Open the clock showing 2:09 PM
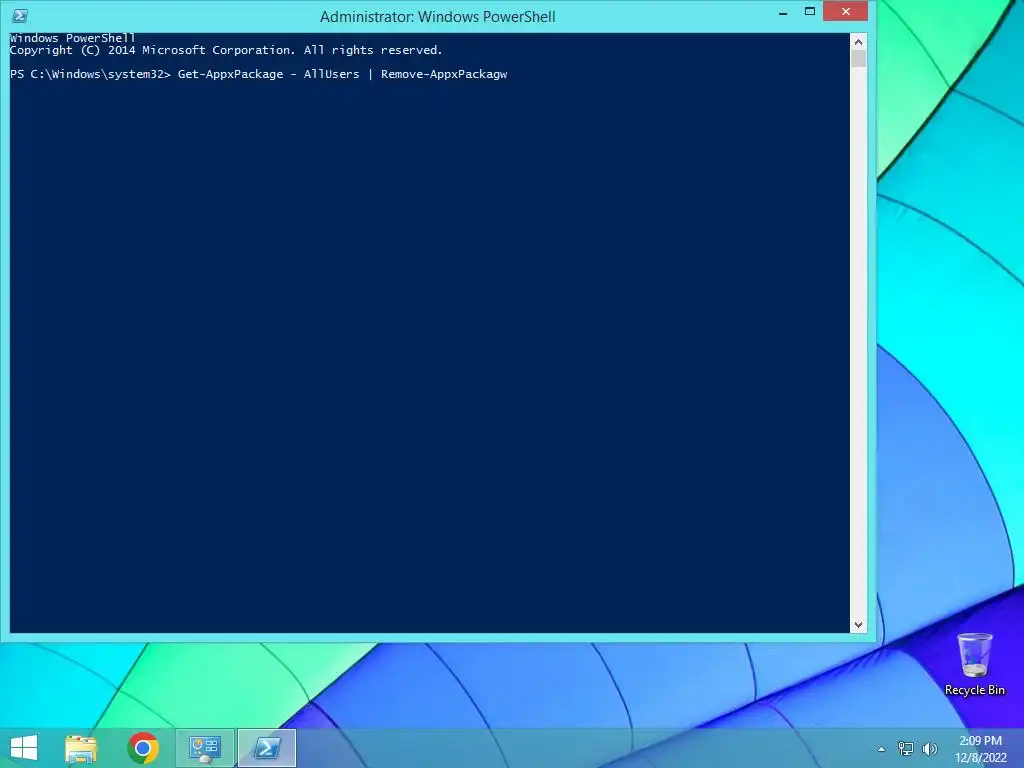The width and height of the screenshot is (1024, 768). [980, 749]
